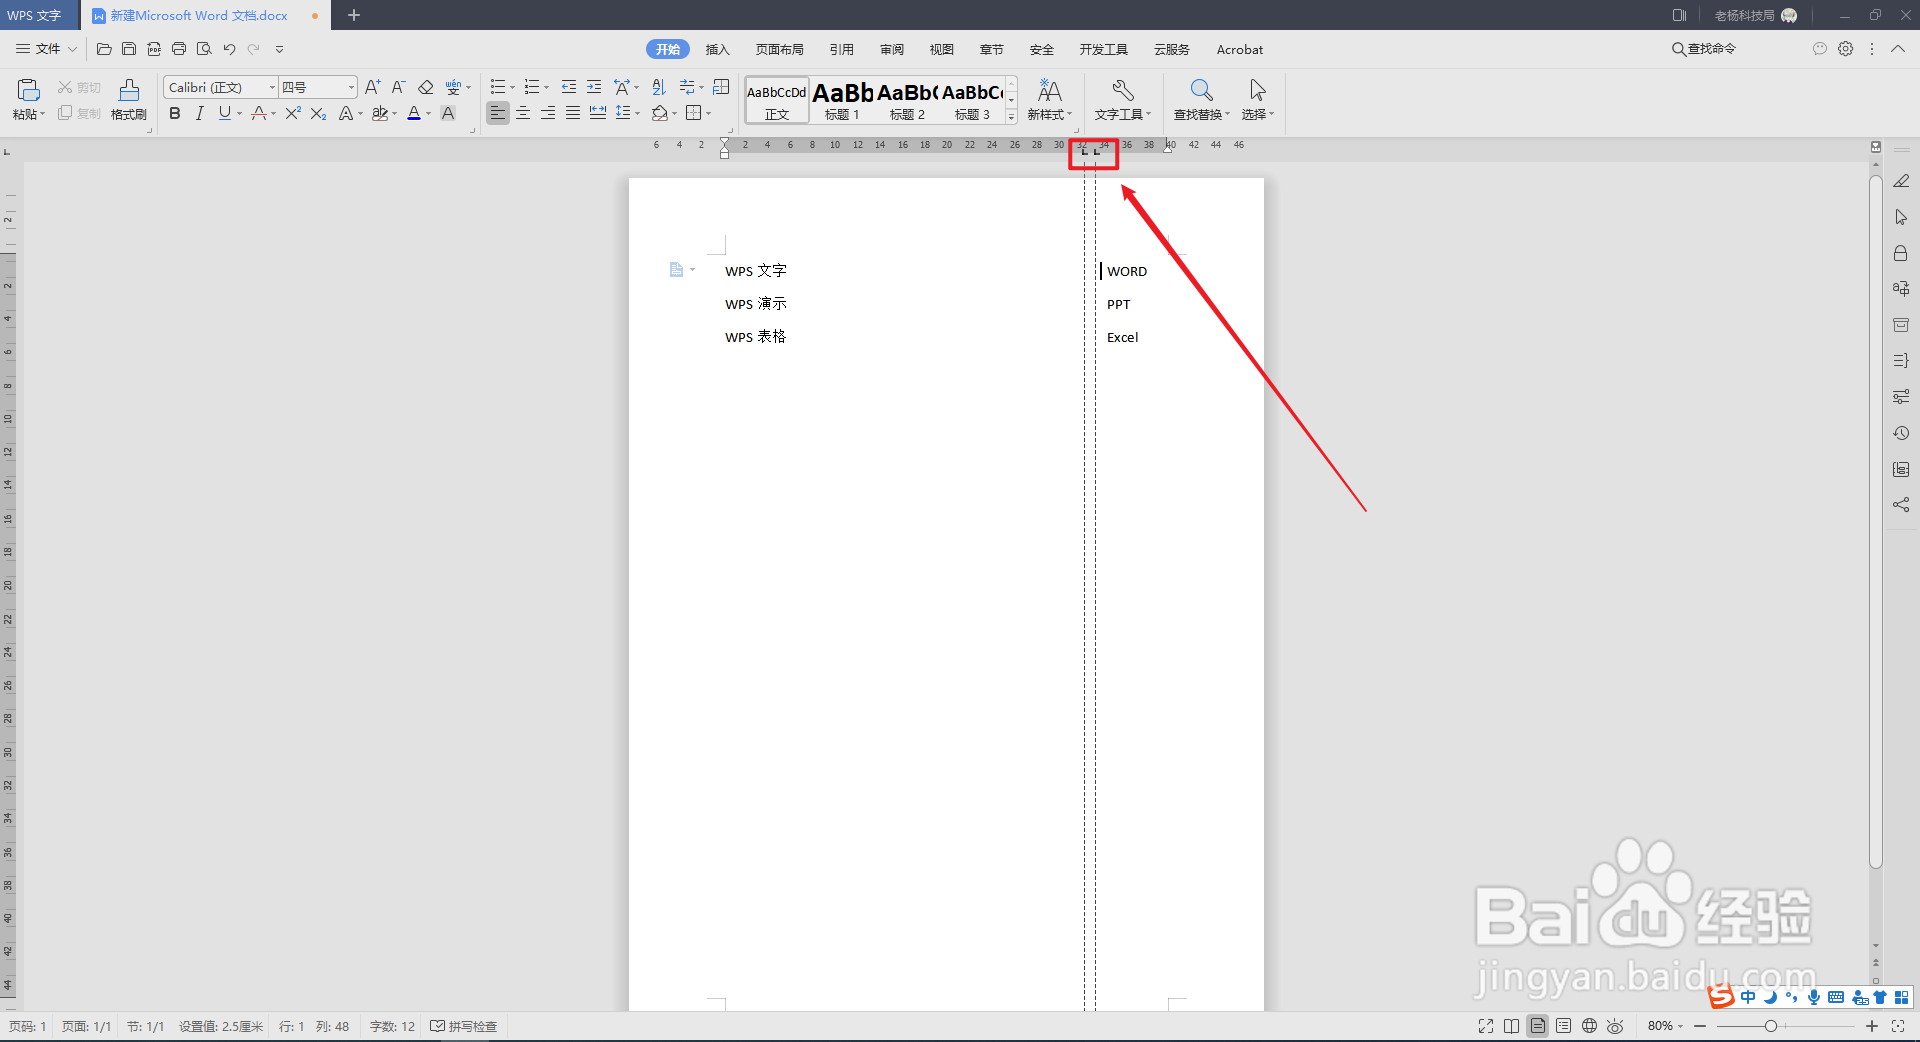This screenshot has width=1920, height=1042.
Task: Click the sort icon in paragraph group
Action: click(x=658, y=87)
